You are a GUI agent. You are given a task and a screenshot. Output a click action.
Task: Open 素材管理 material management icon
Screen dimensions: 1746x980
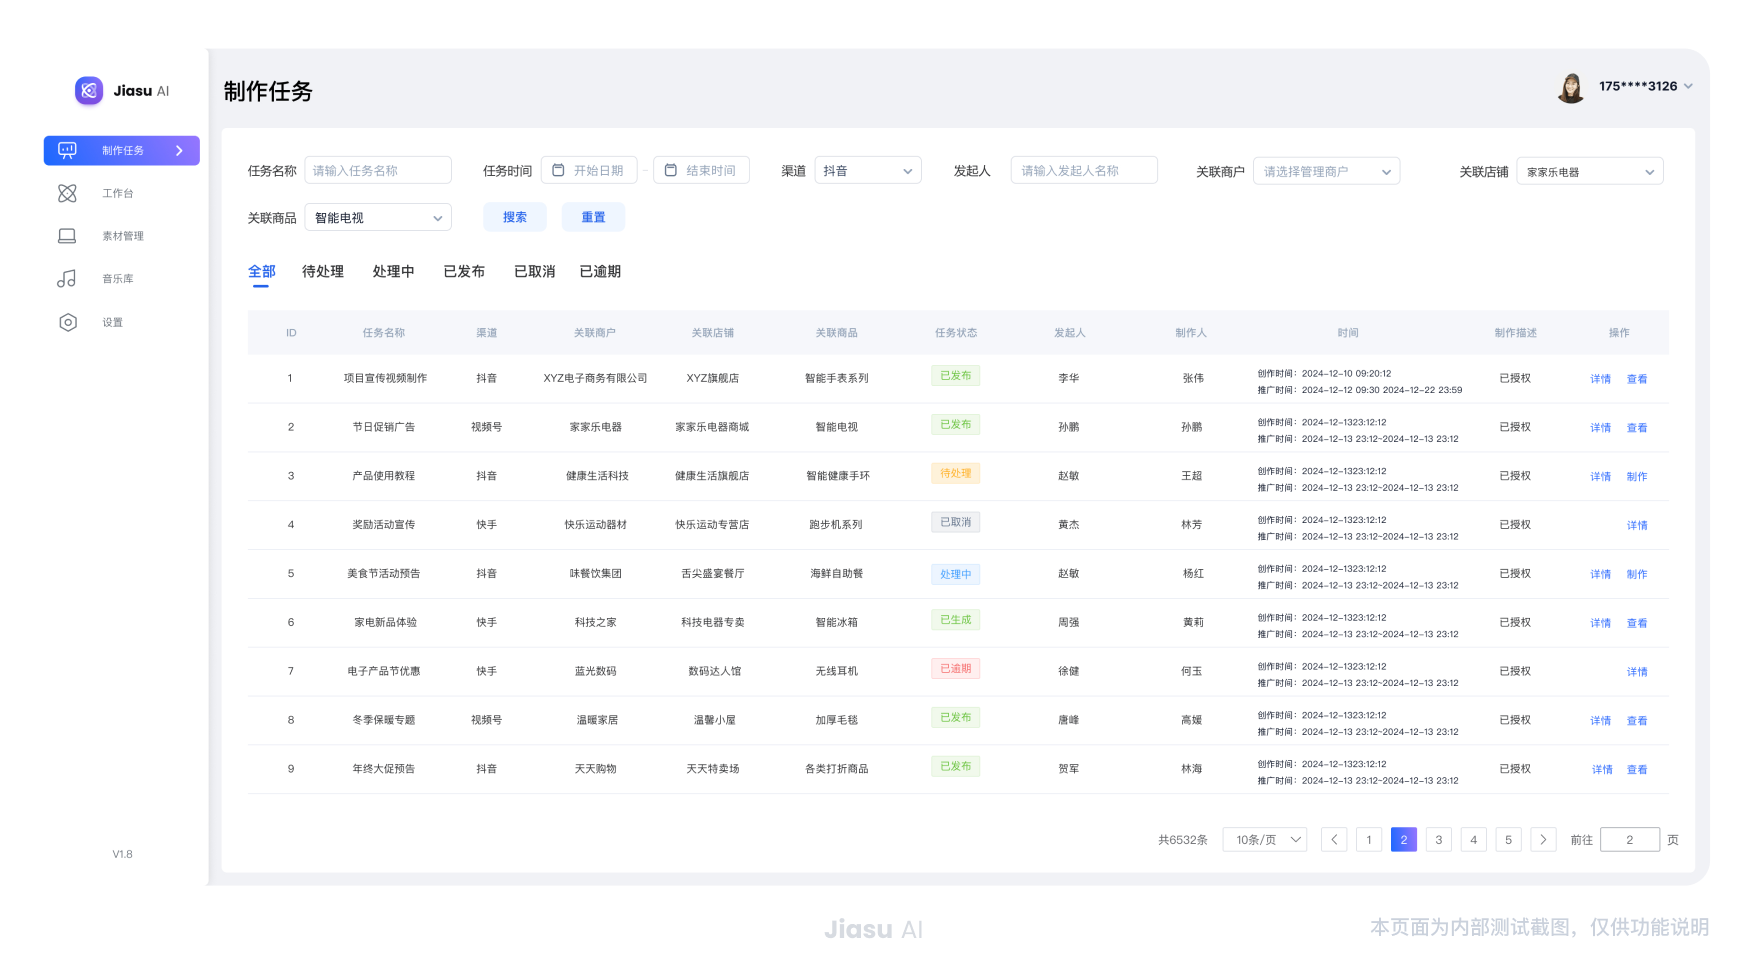coord(67,236)
